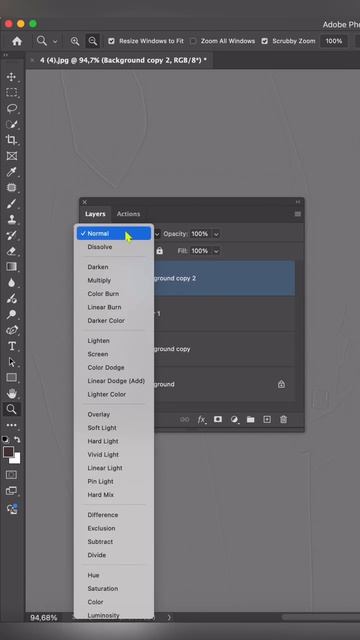This screenshot has width=360, height=640.
Task: Select the Crop tool
Action: pos(11,140)
